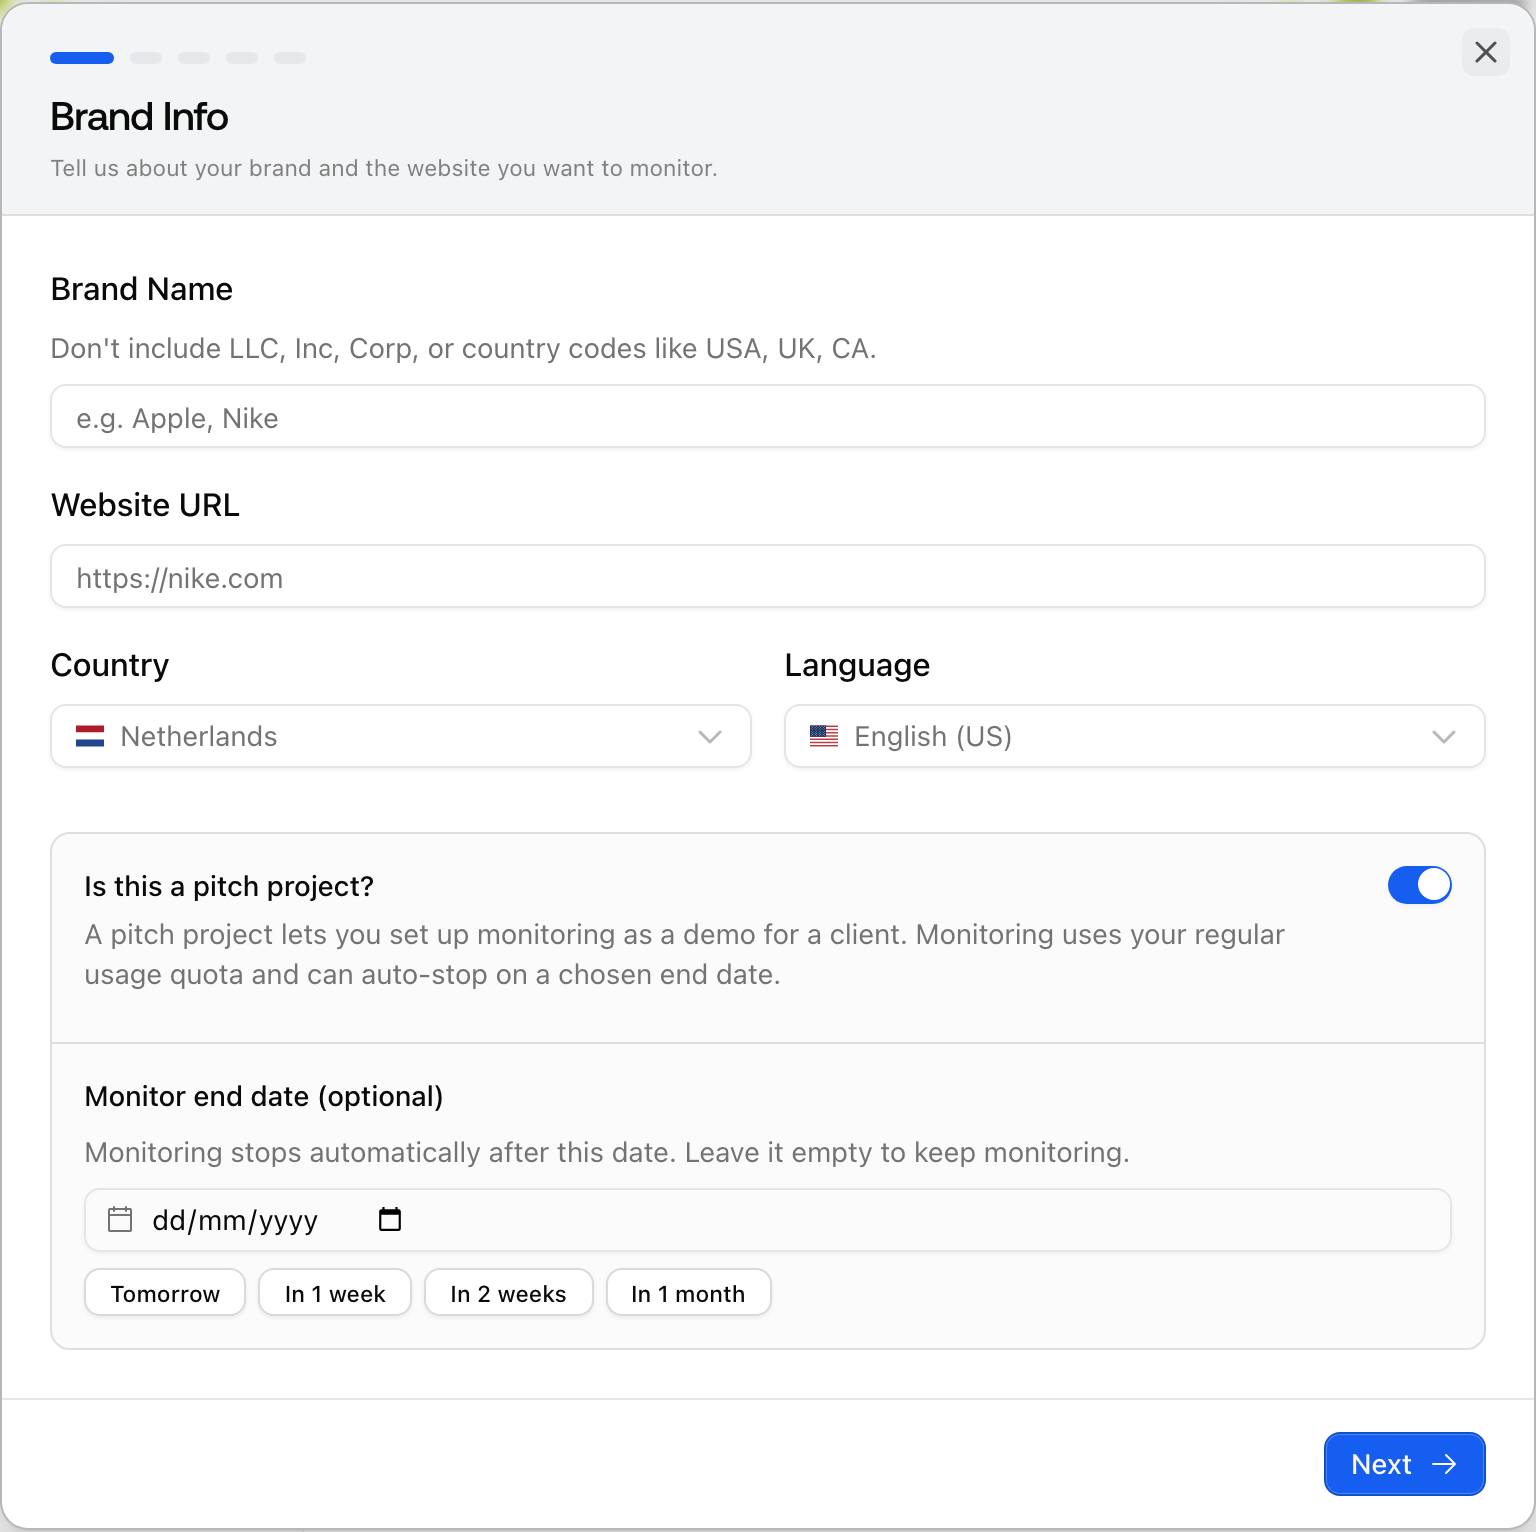
Task: Click the outline calendar icon in date field
Action: click(120, 1219)
